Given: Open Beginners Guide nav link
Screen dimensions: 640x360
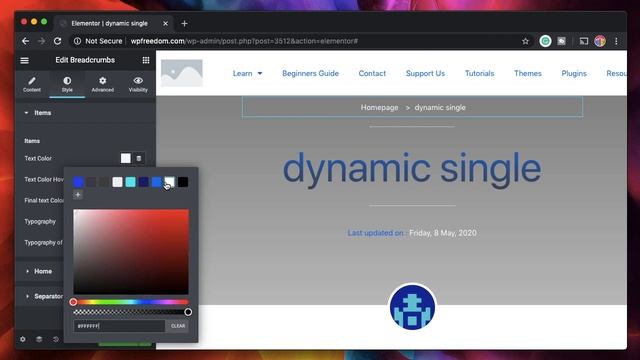Looking at the screenshot, I should pyautogui.click(x=310, y=73).
